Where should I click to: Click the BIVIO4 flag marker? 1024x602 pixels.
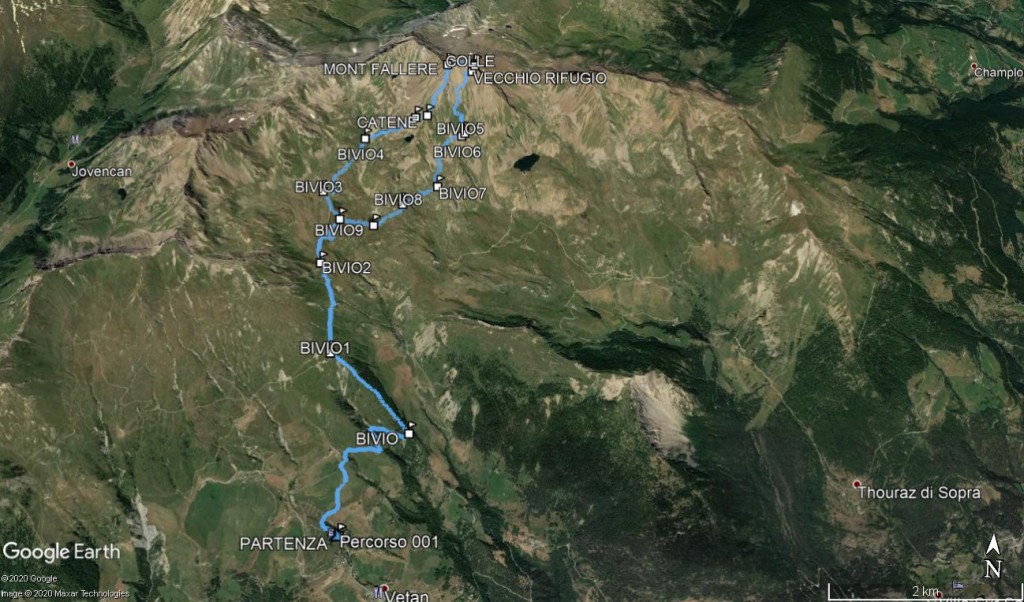(x=366, y=136)
